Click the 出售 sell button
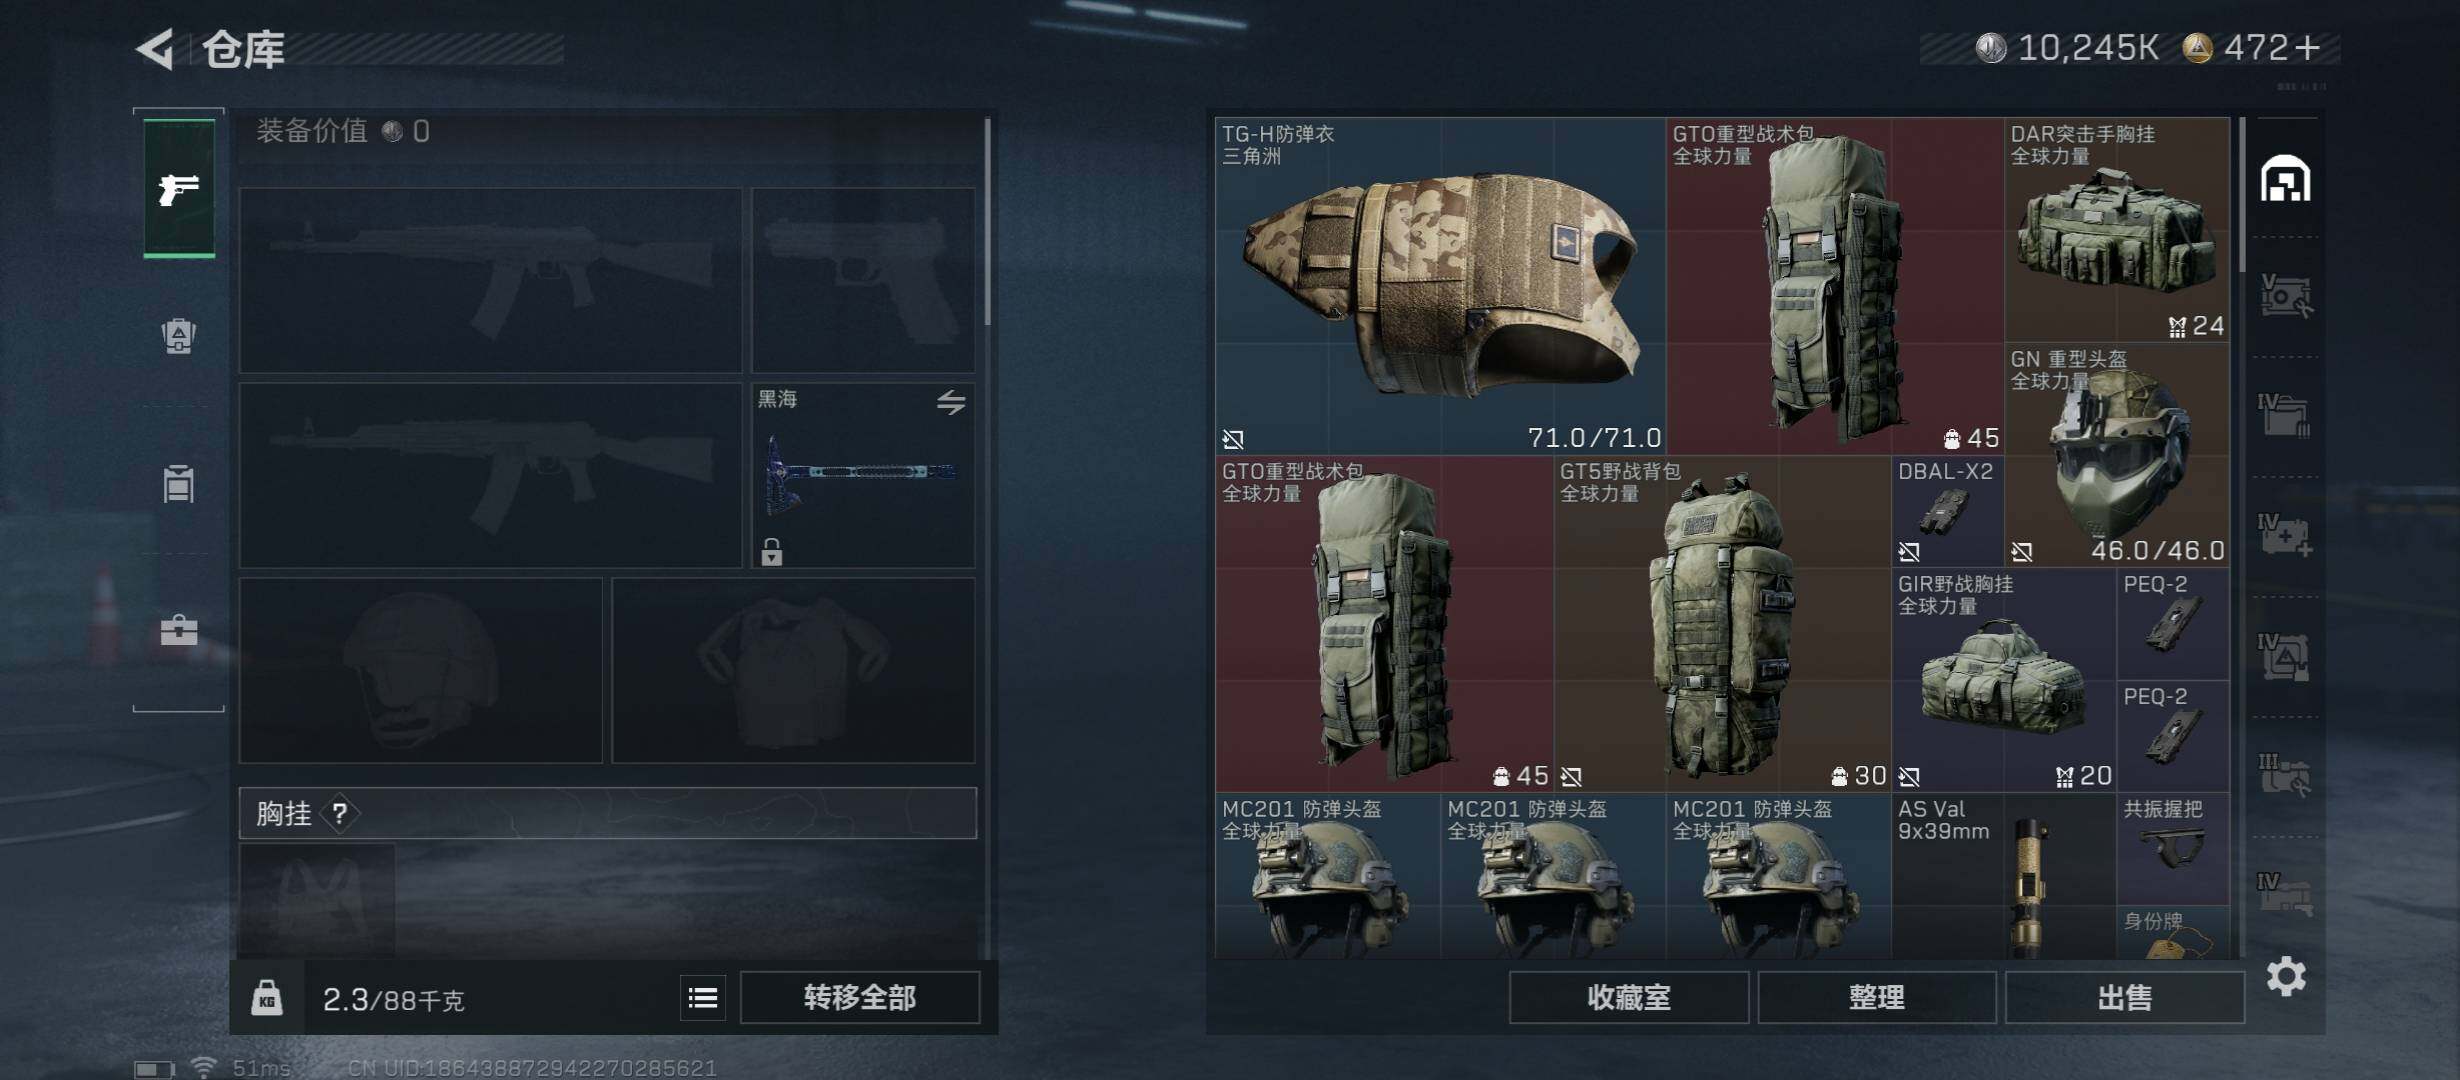 [2124, 998]
